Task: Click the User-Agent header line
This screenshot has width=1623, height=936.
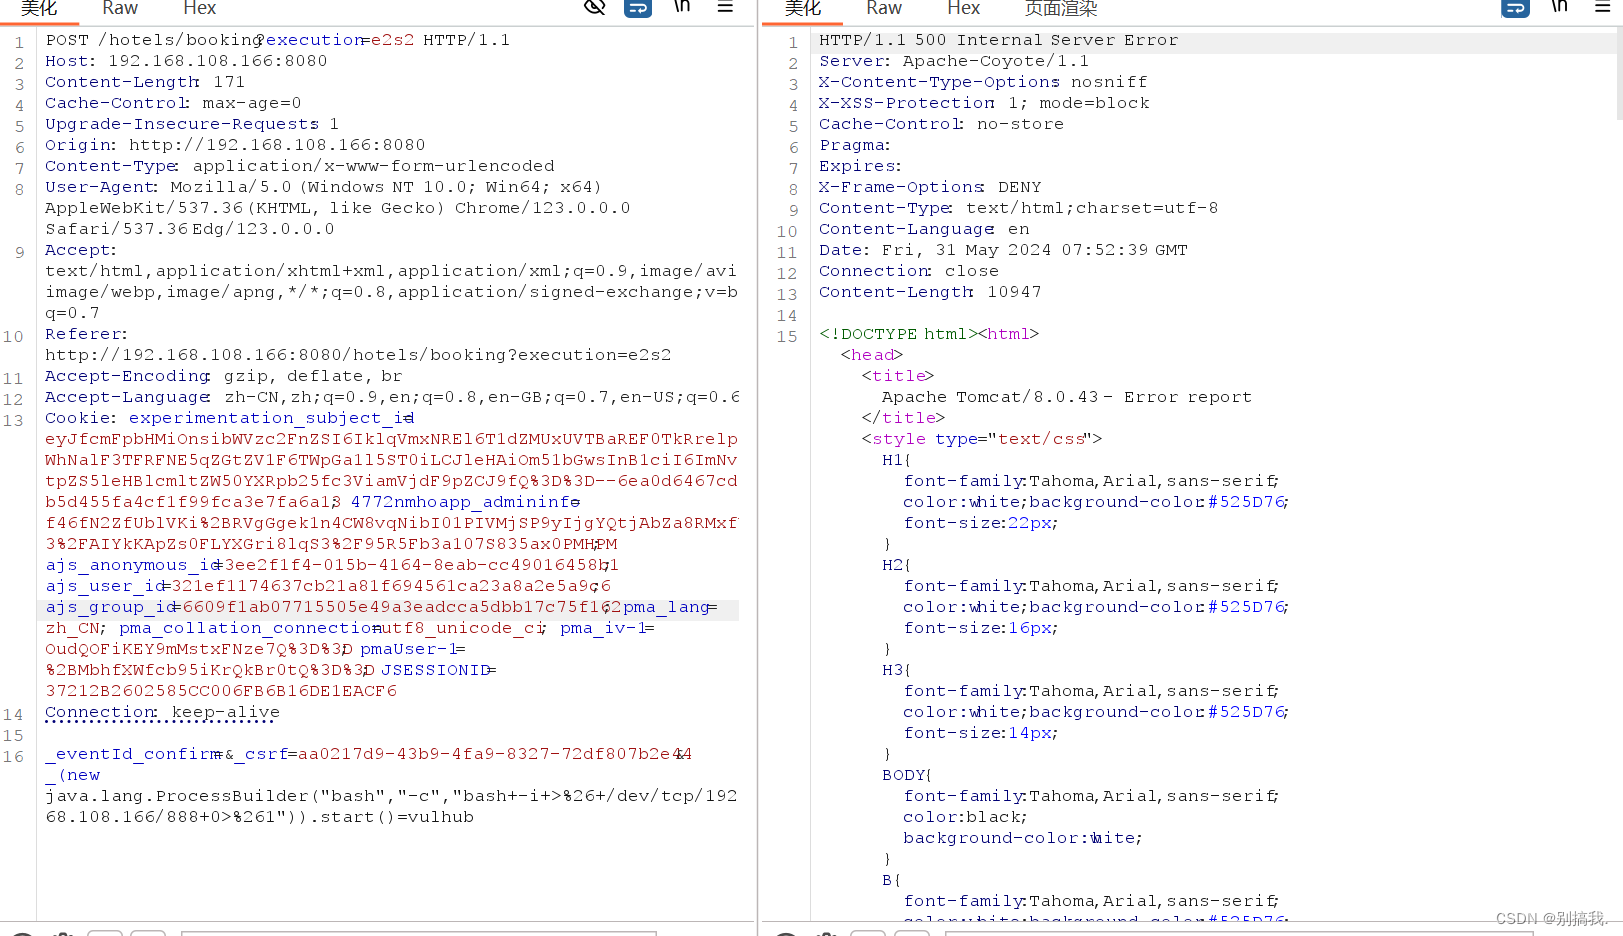Action: pyautogui.click(x=323, y=187)
